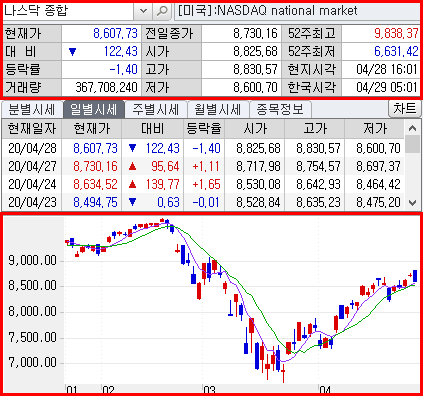Screen dimensions: 423x396
Task: Open the 종목정보 tab
Action: (x=280, y=110)
